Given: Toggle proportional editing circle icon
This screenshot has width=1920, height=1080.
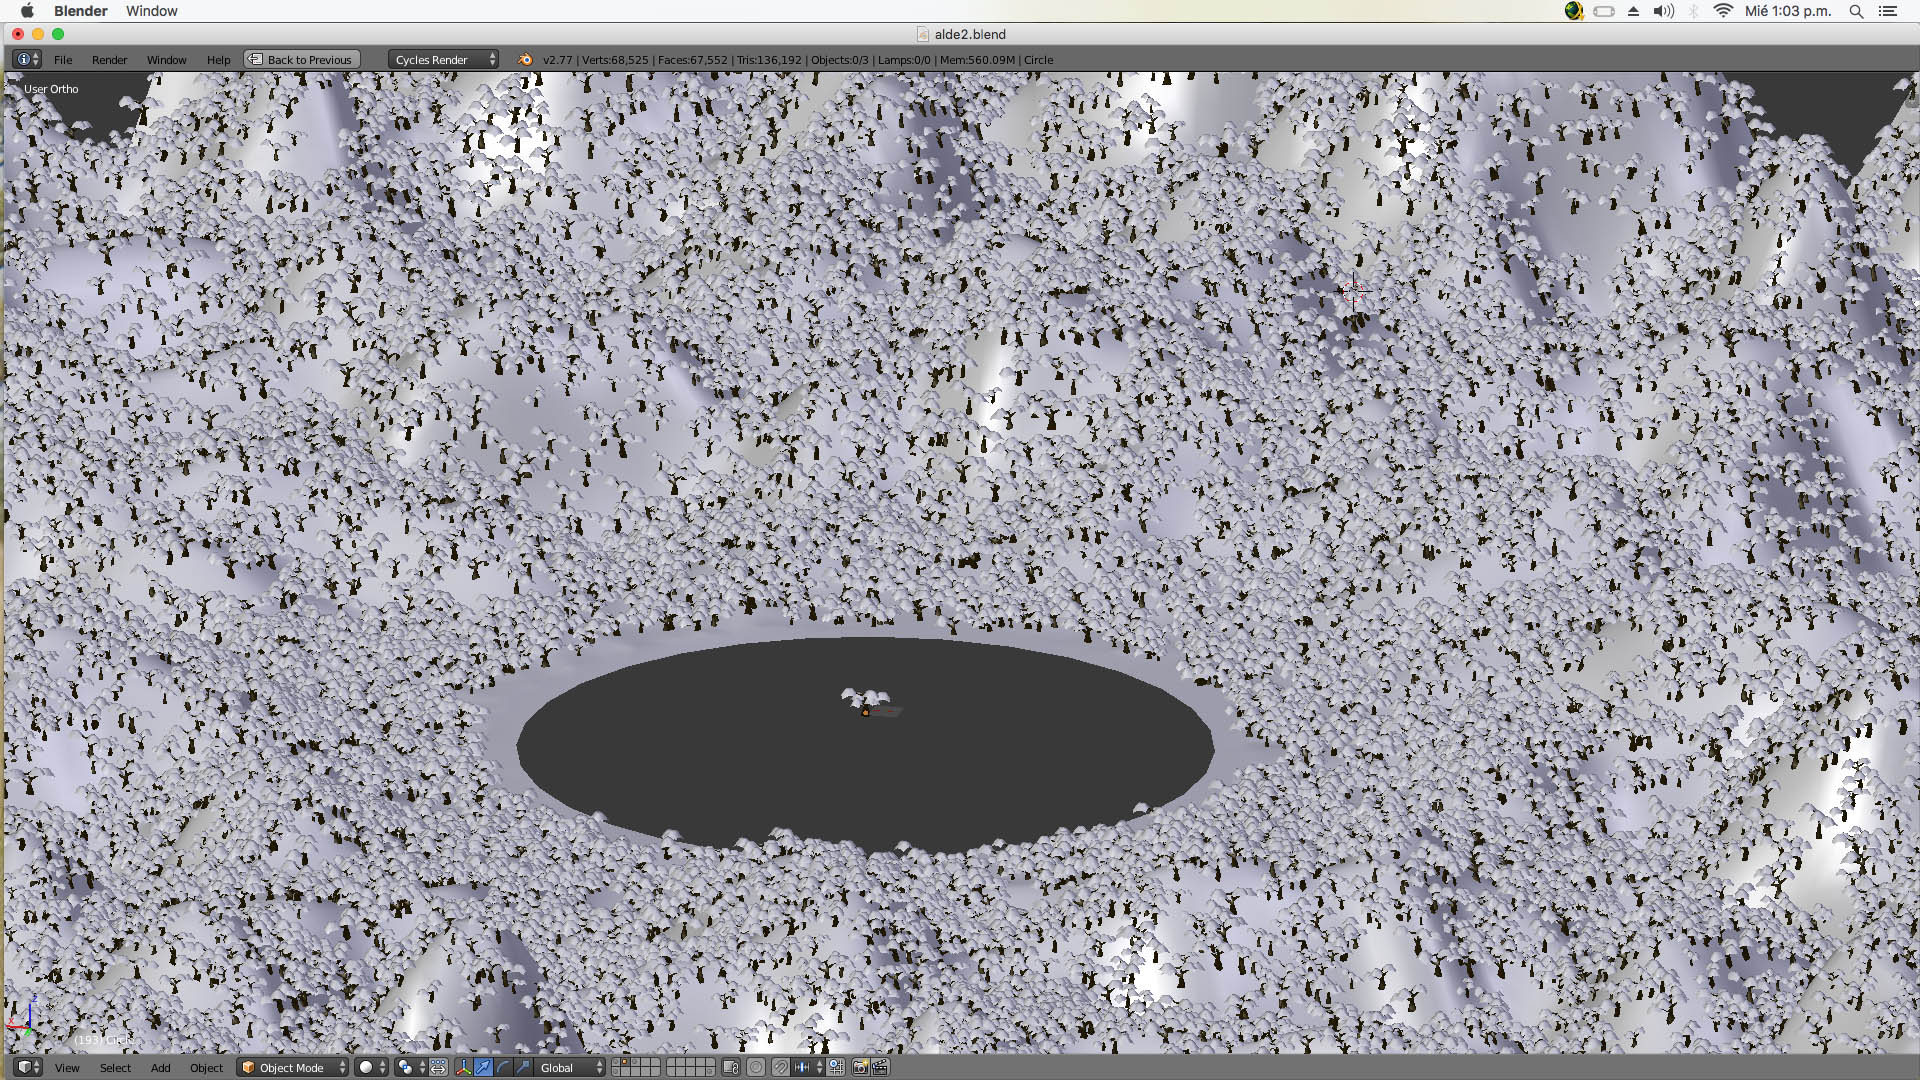Looking at the screenshot, I should 756,1067.
